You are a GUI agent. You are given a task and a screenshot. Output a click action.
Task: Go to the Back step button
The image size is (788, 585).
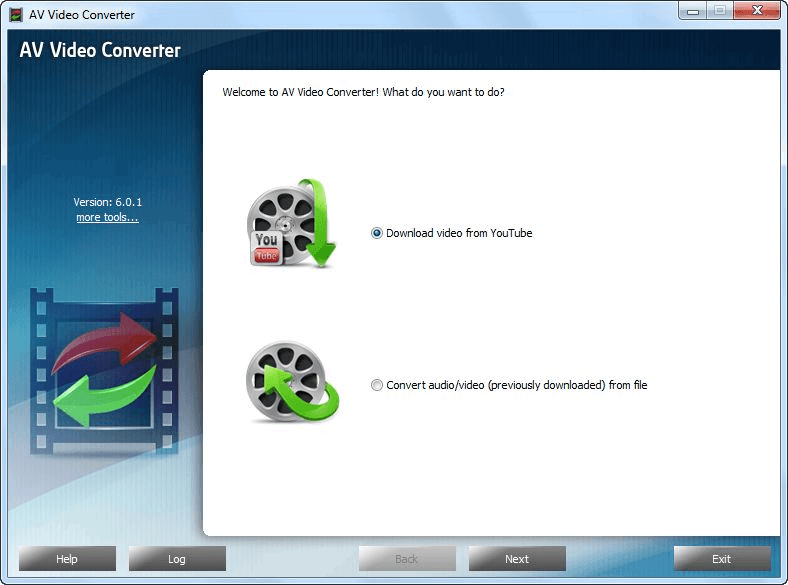pyautogui.click(x=407, y=559)
